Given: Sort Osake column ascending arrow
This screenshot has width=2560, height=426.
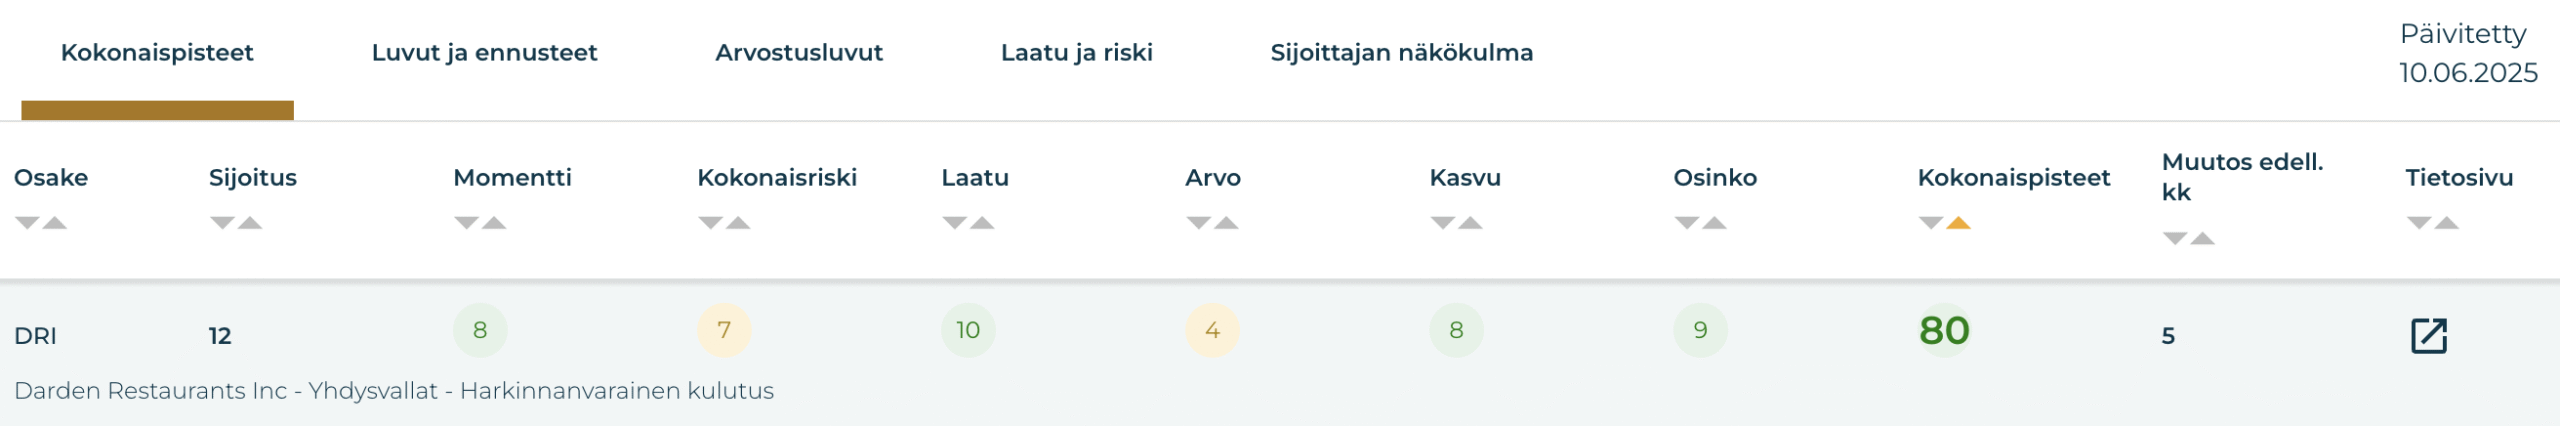Looking at the screenshot, I should tap(55, 223).
